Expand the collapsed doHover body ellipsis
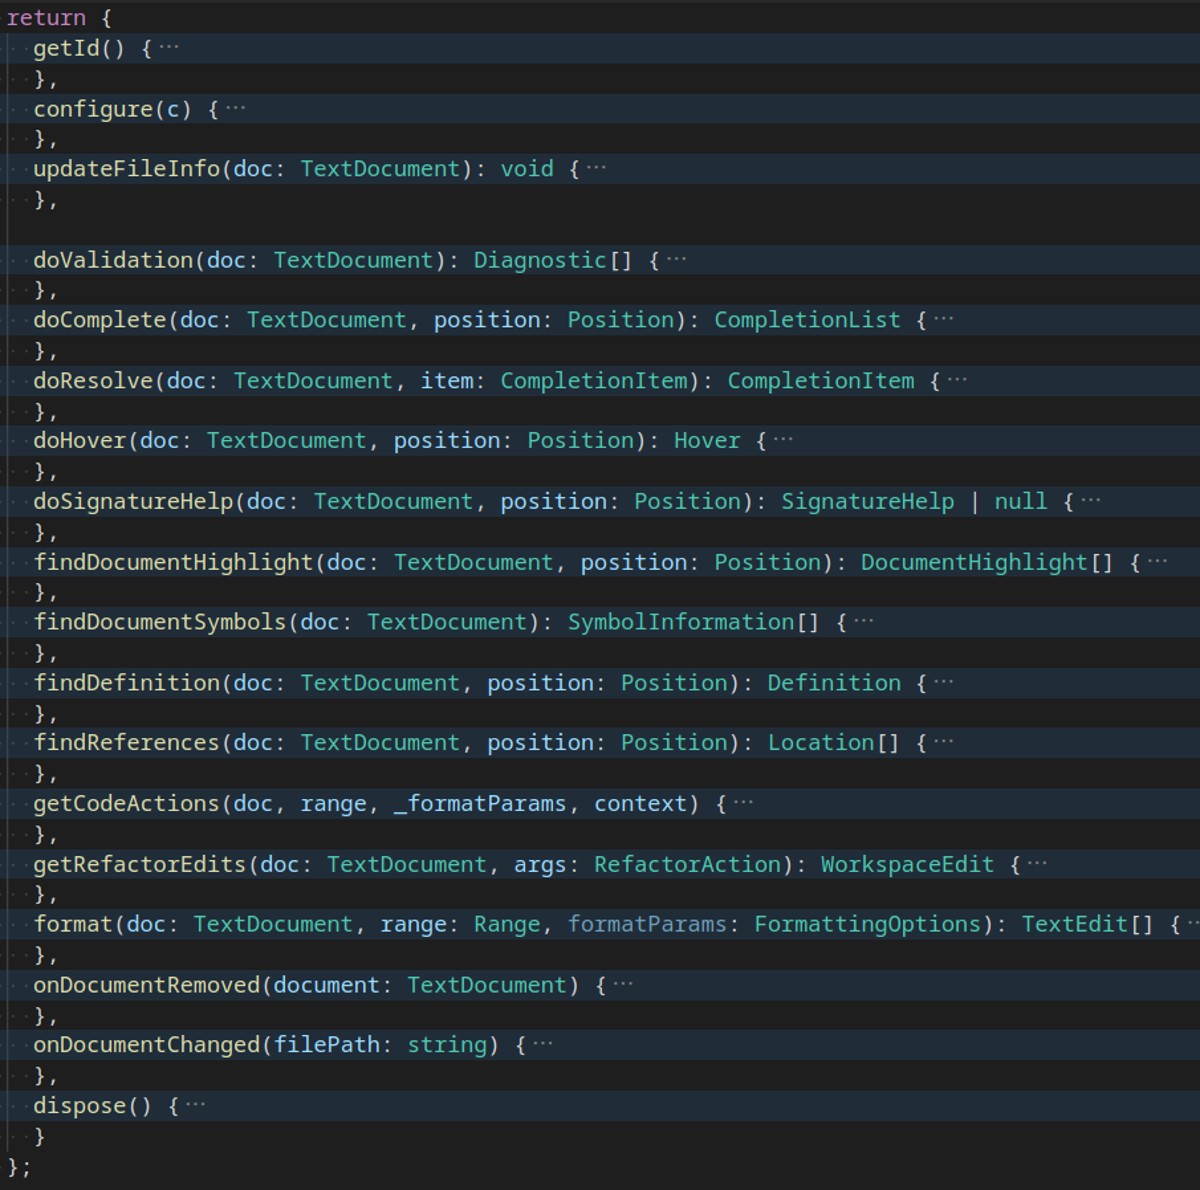 pyautogui.click(x=783, y=441)
